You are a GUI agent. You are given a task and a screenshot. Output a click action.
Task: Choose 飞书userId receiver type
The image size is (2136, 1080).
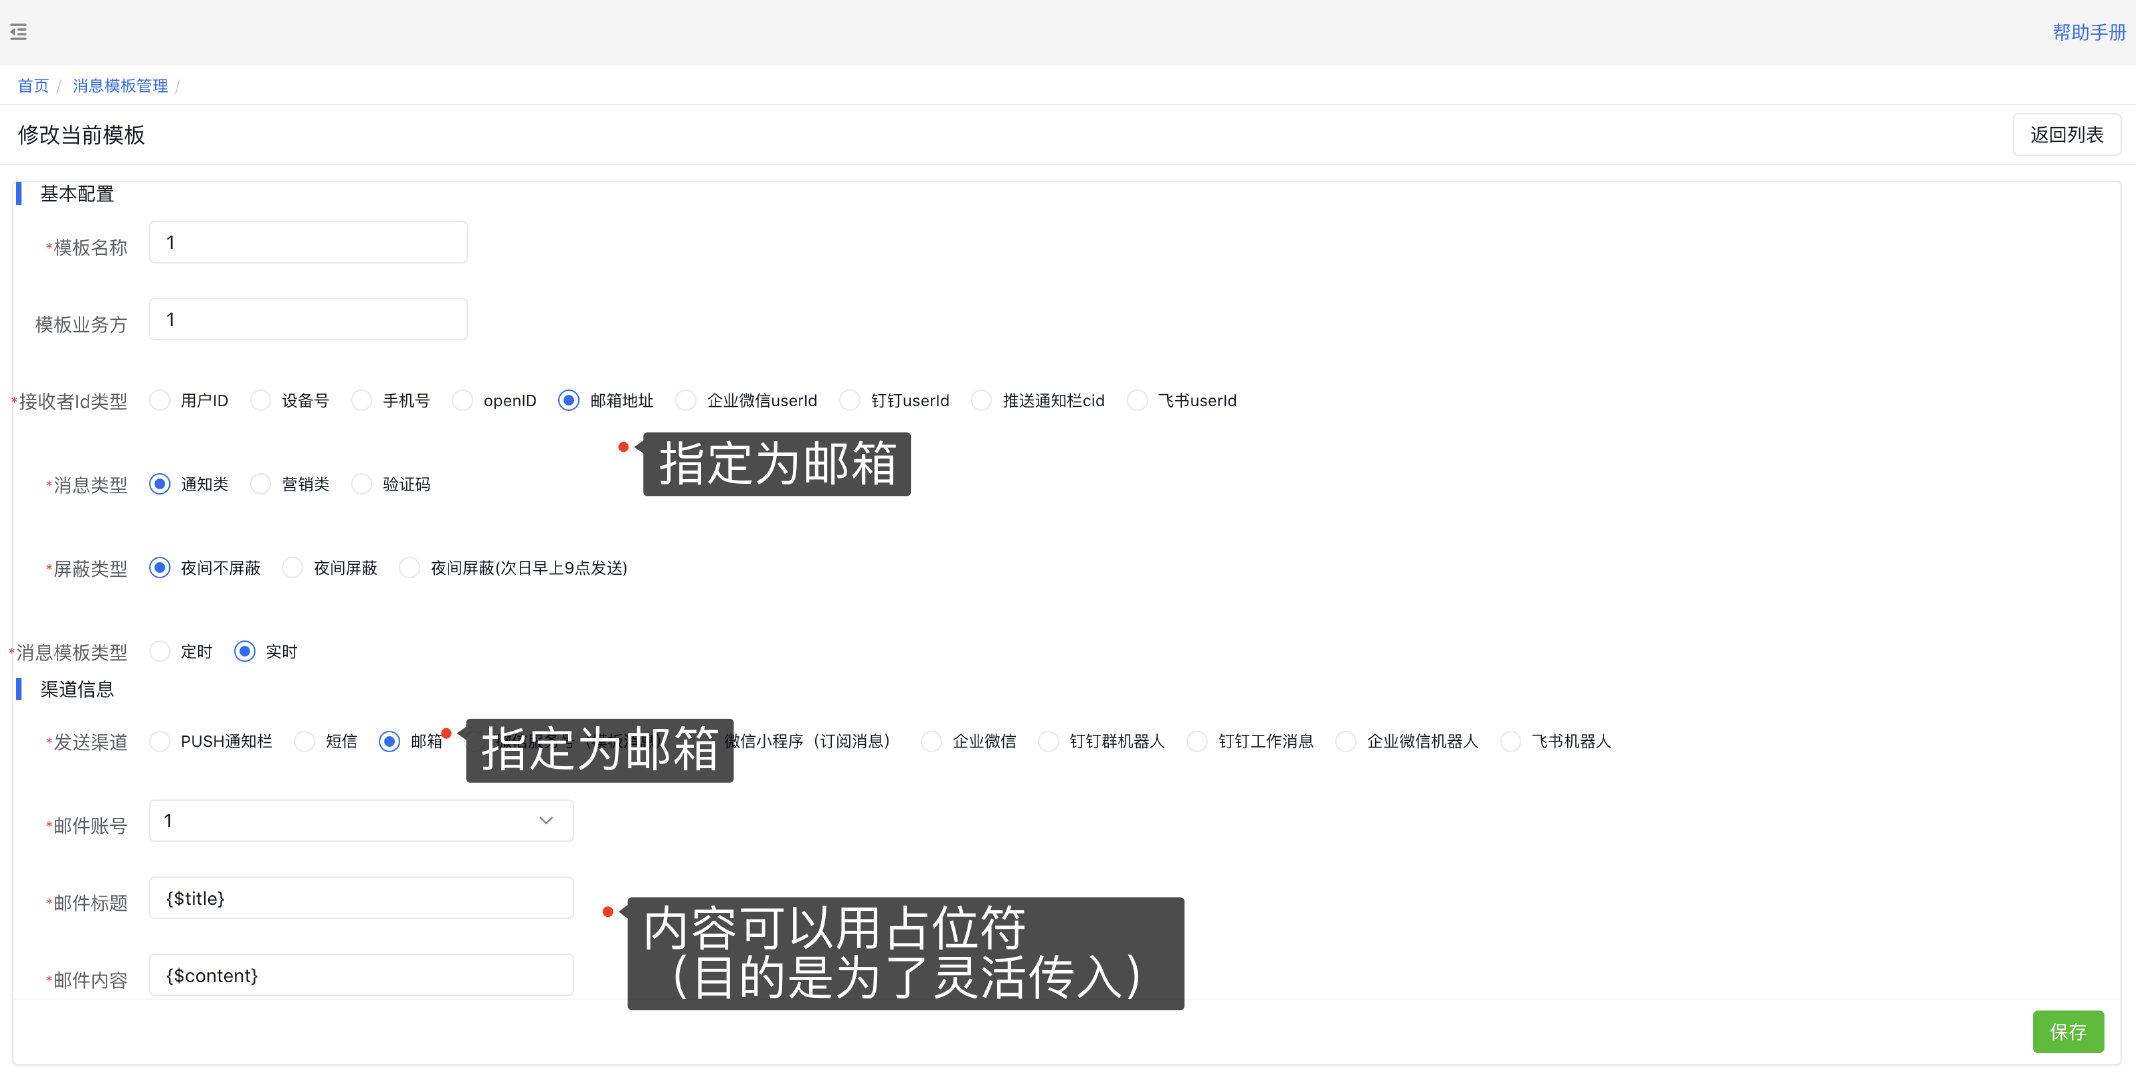click(x=1137, y=400)
